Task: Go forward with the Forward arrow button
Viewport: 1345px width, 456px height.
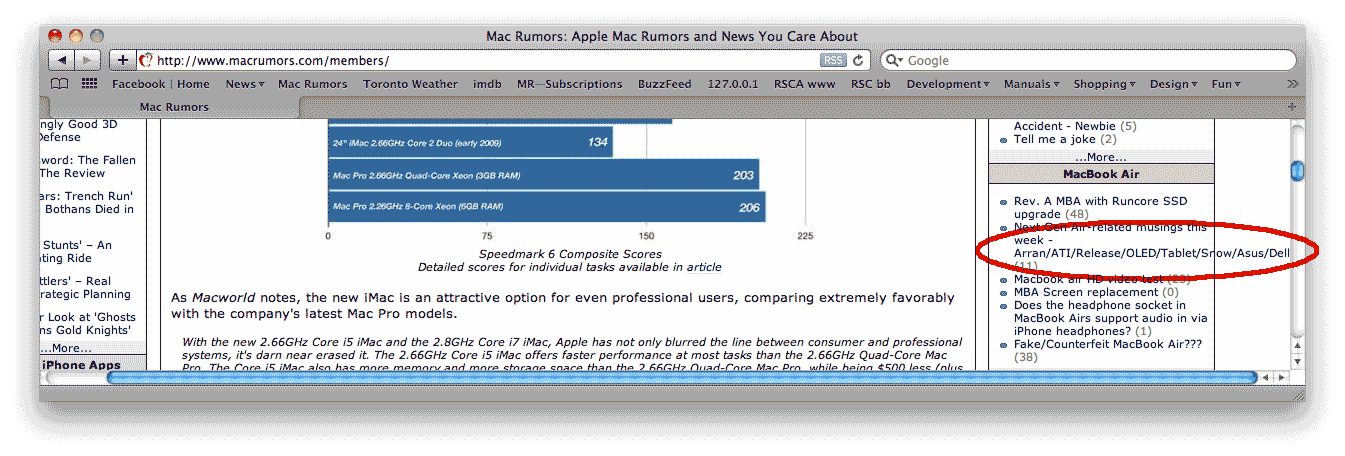Action: click(88, 60)
